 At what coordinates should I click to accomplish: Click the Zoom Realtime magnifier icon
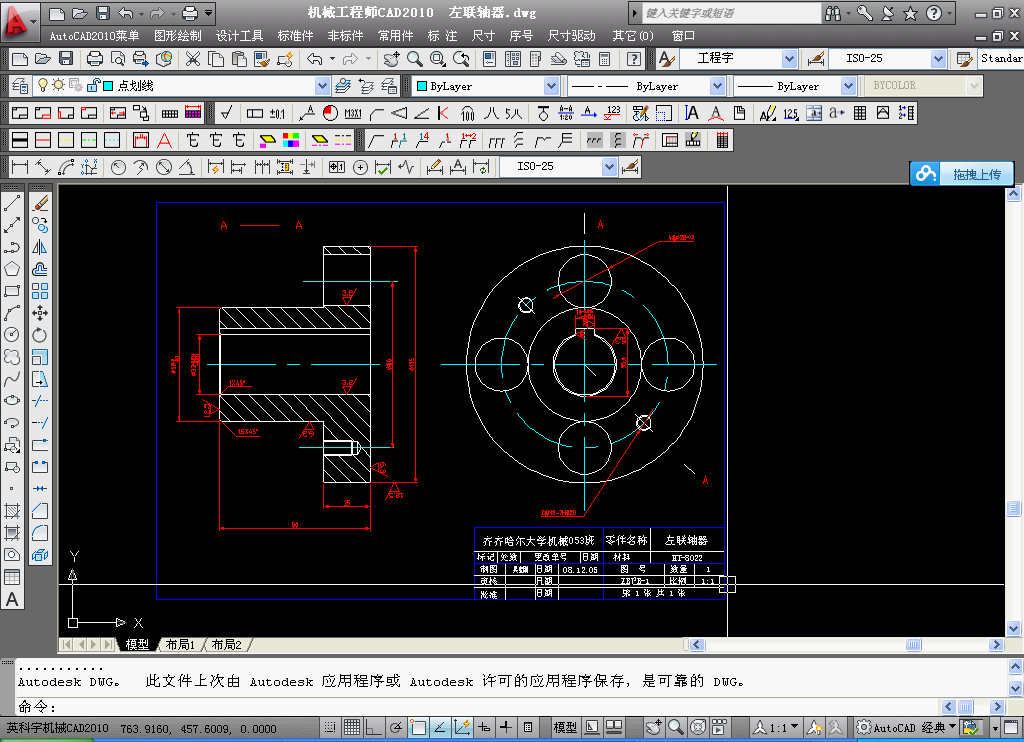coord(414,59)
